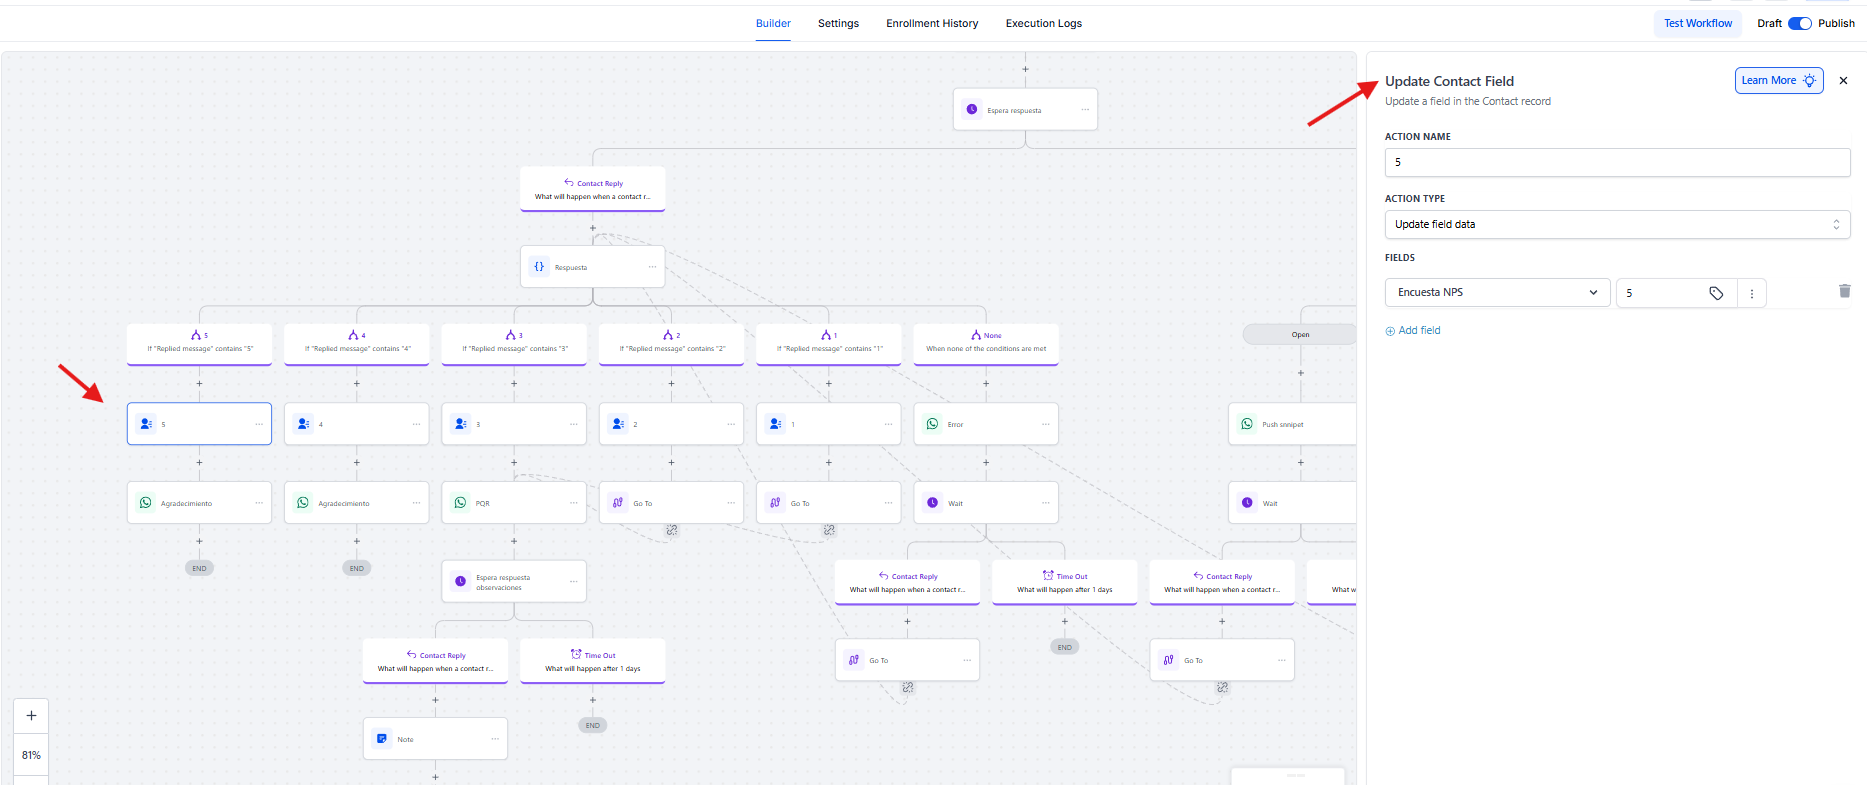
Task: Delete the Encuesta NPS field row
Action: [1844, 291]
